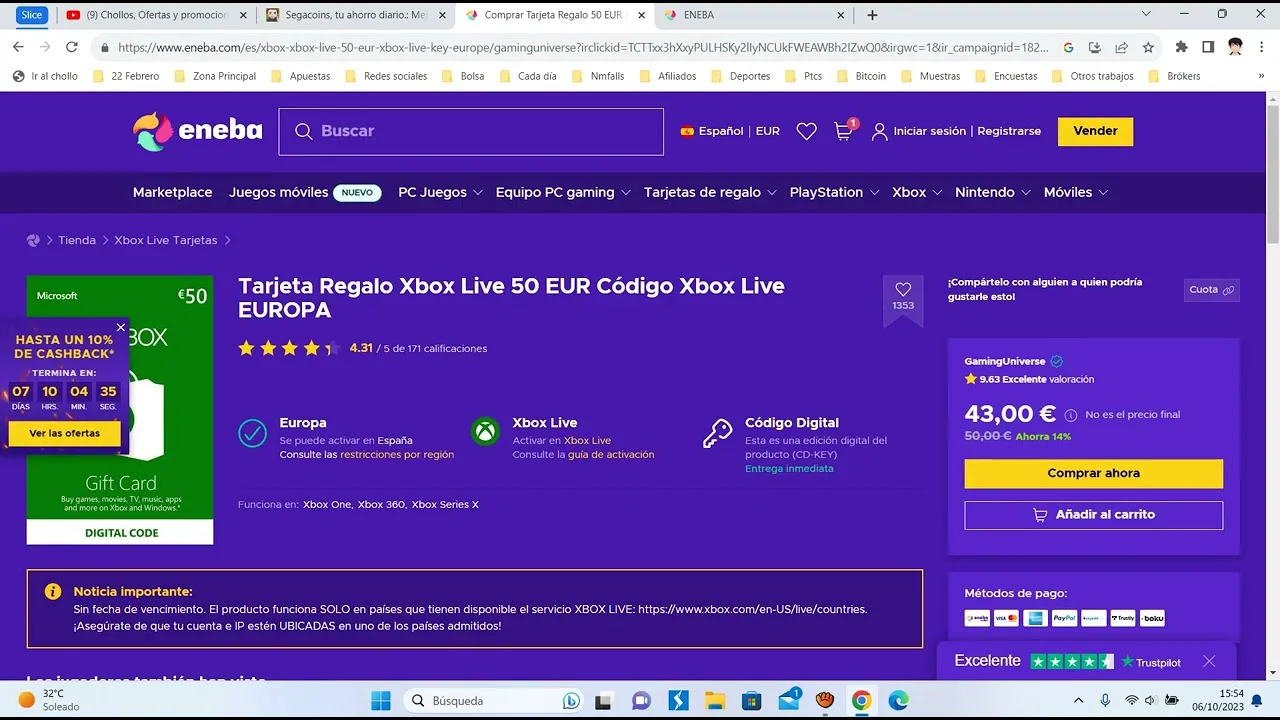The image size is (1280, 720).
Task: Expand the PC Juegos menu
Action: coord(440,192)
